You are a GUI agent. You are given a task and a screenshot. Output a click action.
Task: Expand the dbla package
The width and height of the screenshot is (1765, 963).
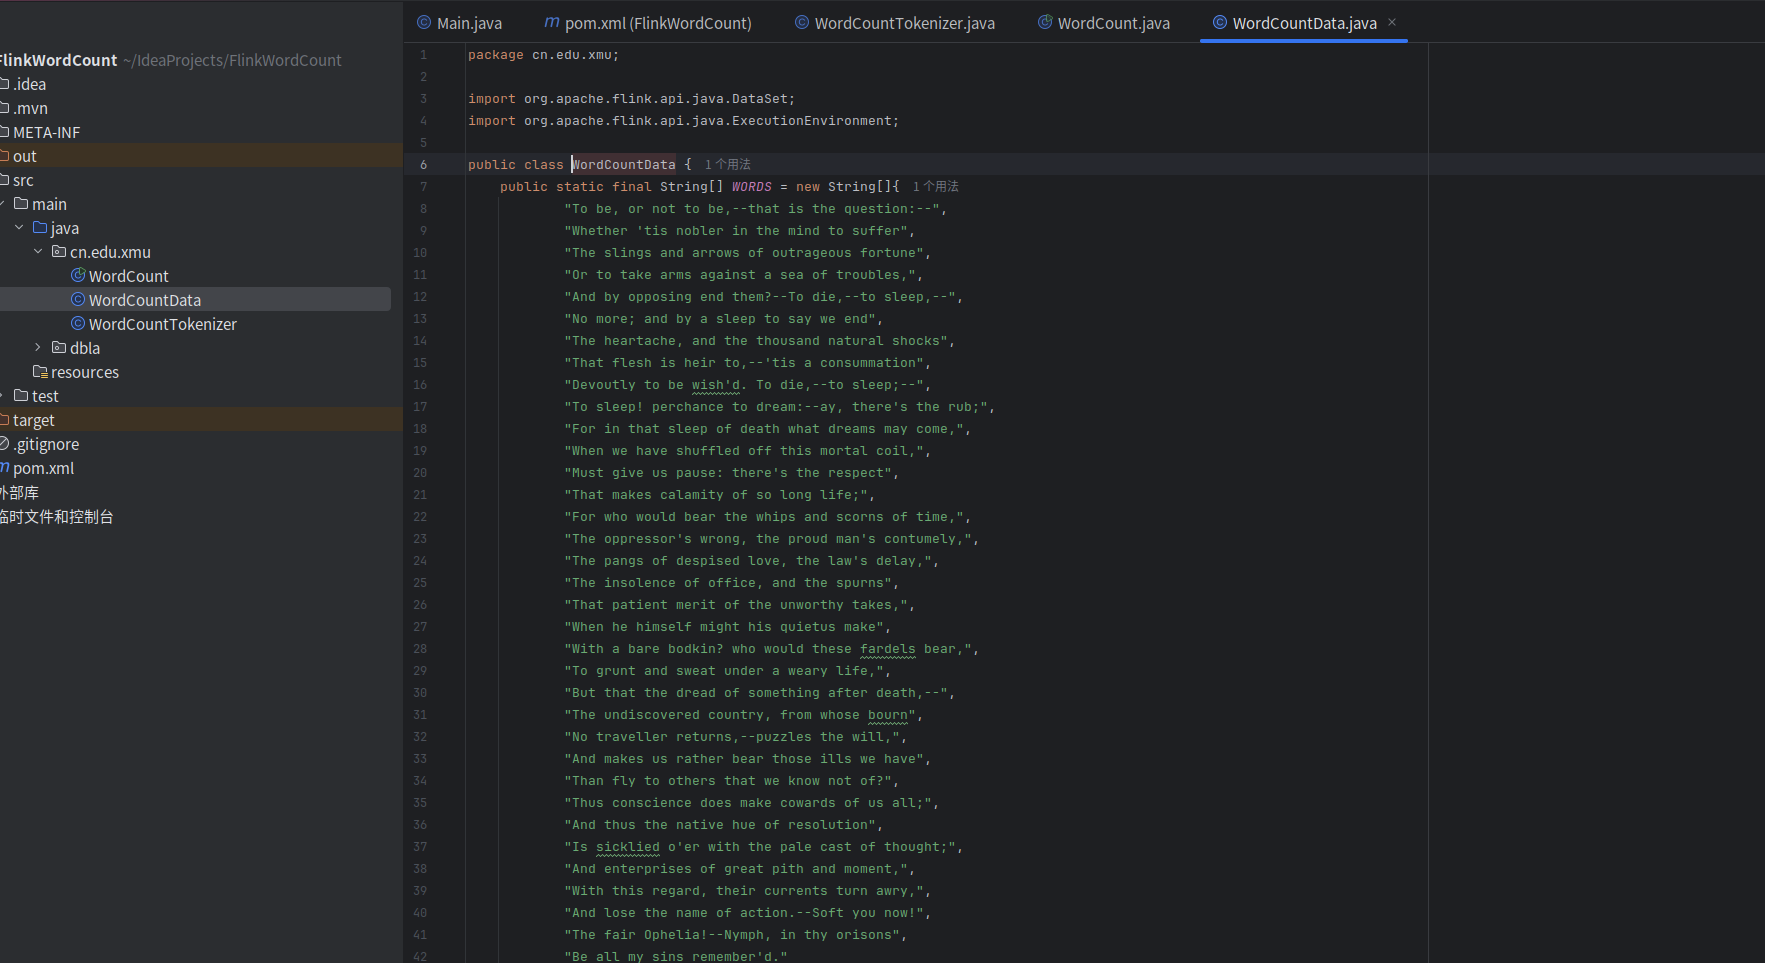[38, 348]
